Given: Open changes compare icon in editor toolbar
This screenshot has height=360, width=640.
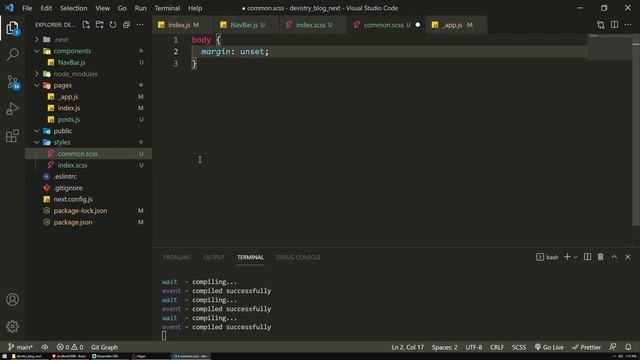Looking at the screenshot, I should click(x=600, y=25).
